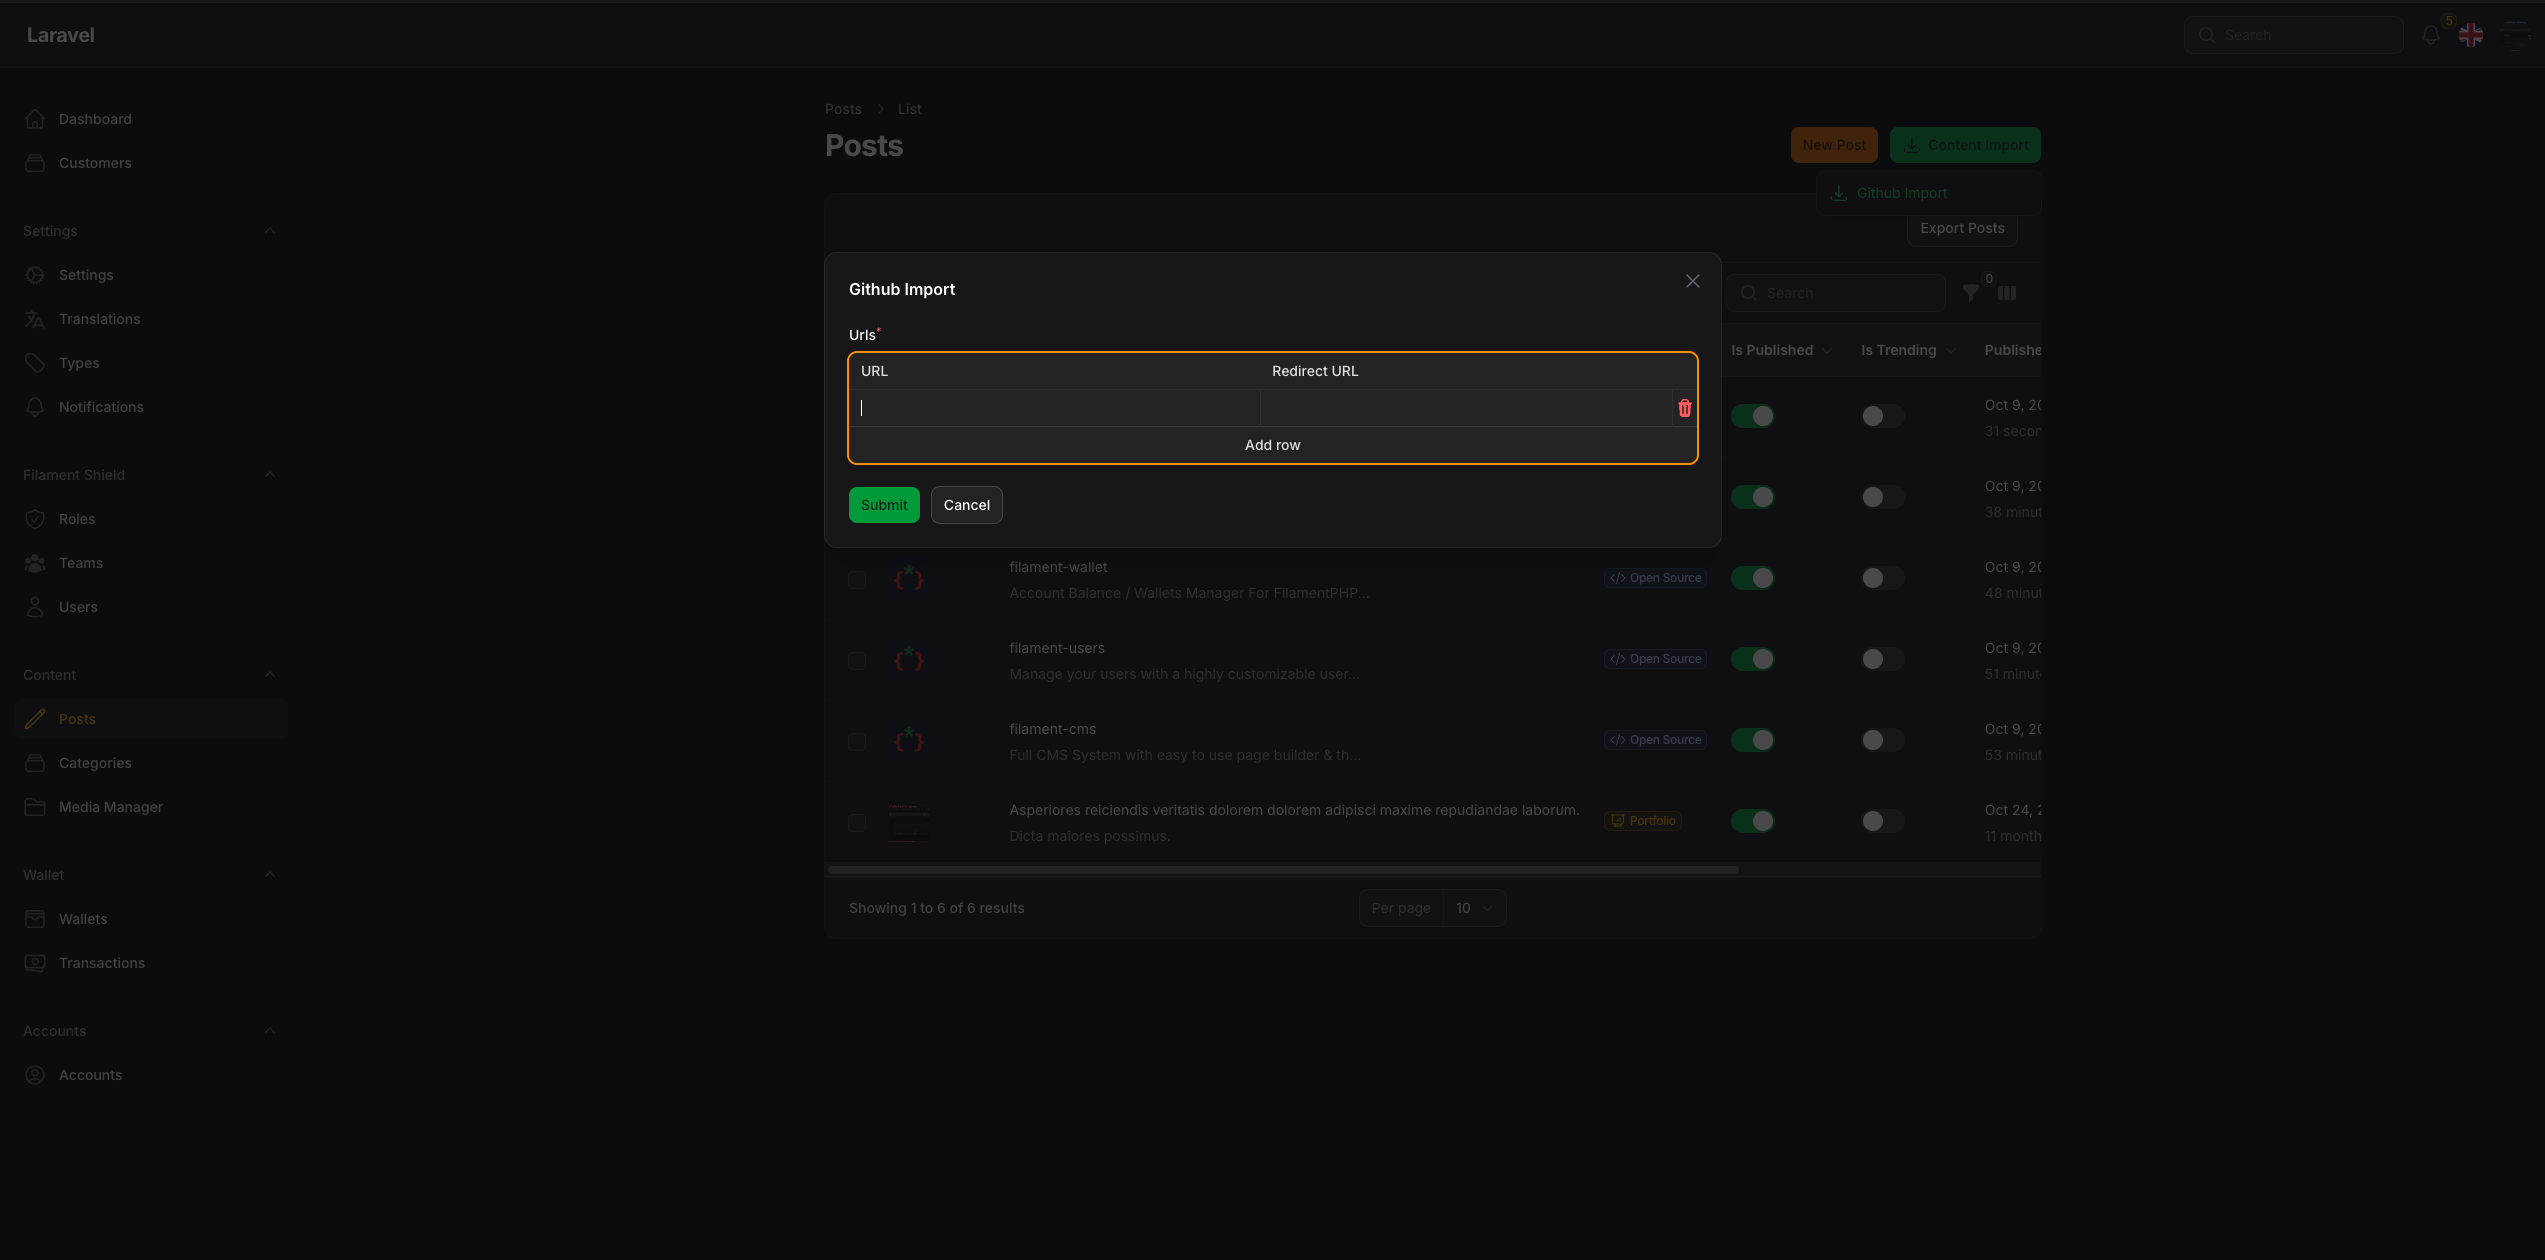Click the table filter funnel icon
This screenshot has width=2545, height=1260.
pyautogui.click(x=1970, y=293)
